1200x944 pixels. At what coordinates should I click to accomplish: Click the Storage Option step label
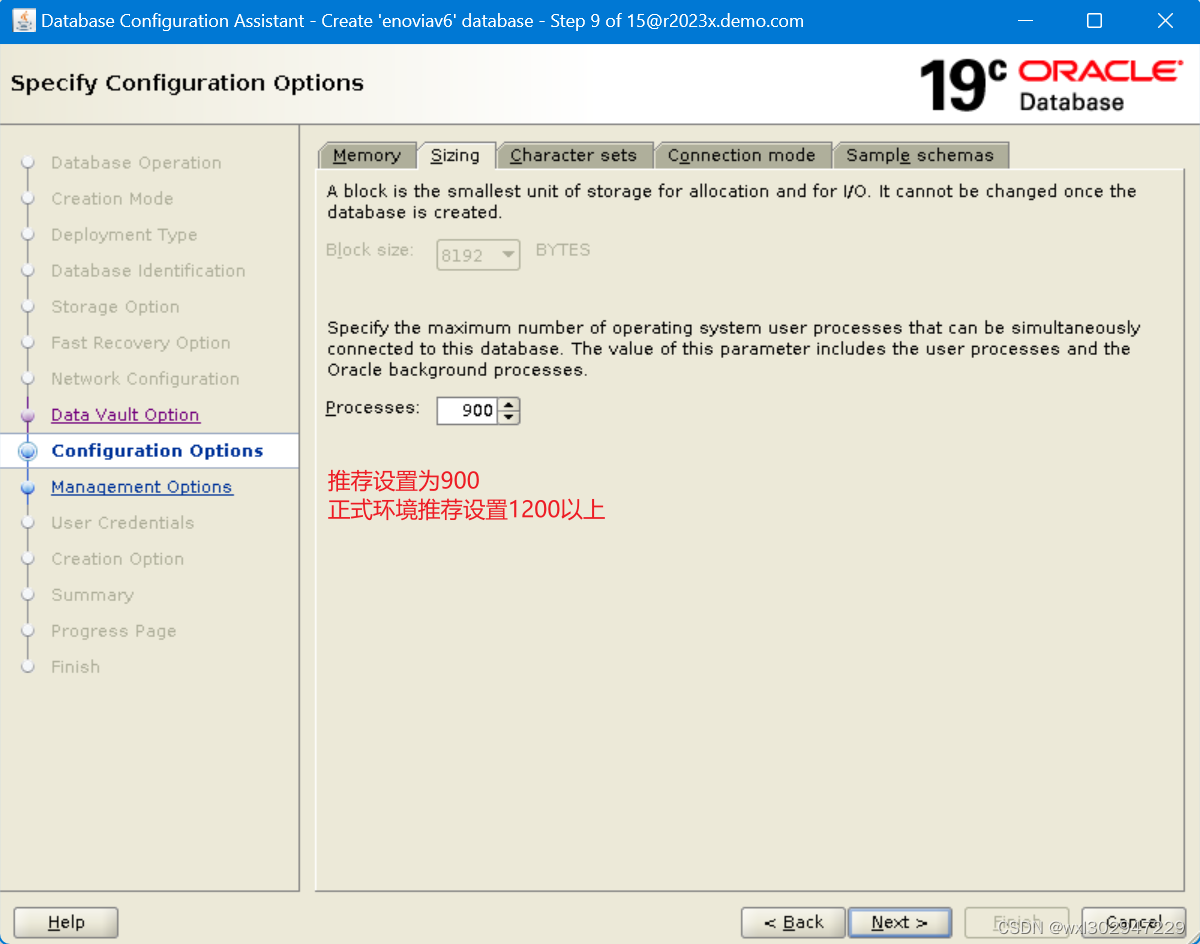point(115,307)
